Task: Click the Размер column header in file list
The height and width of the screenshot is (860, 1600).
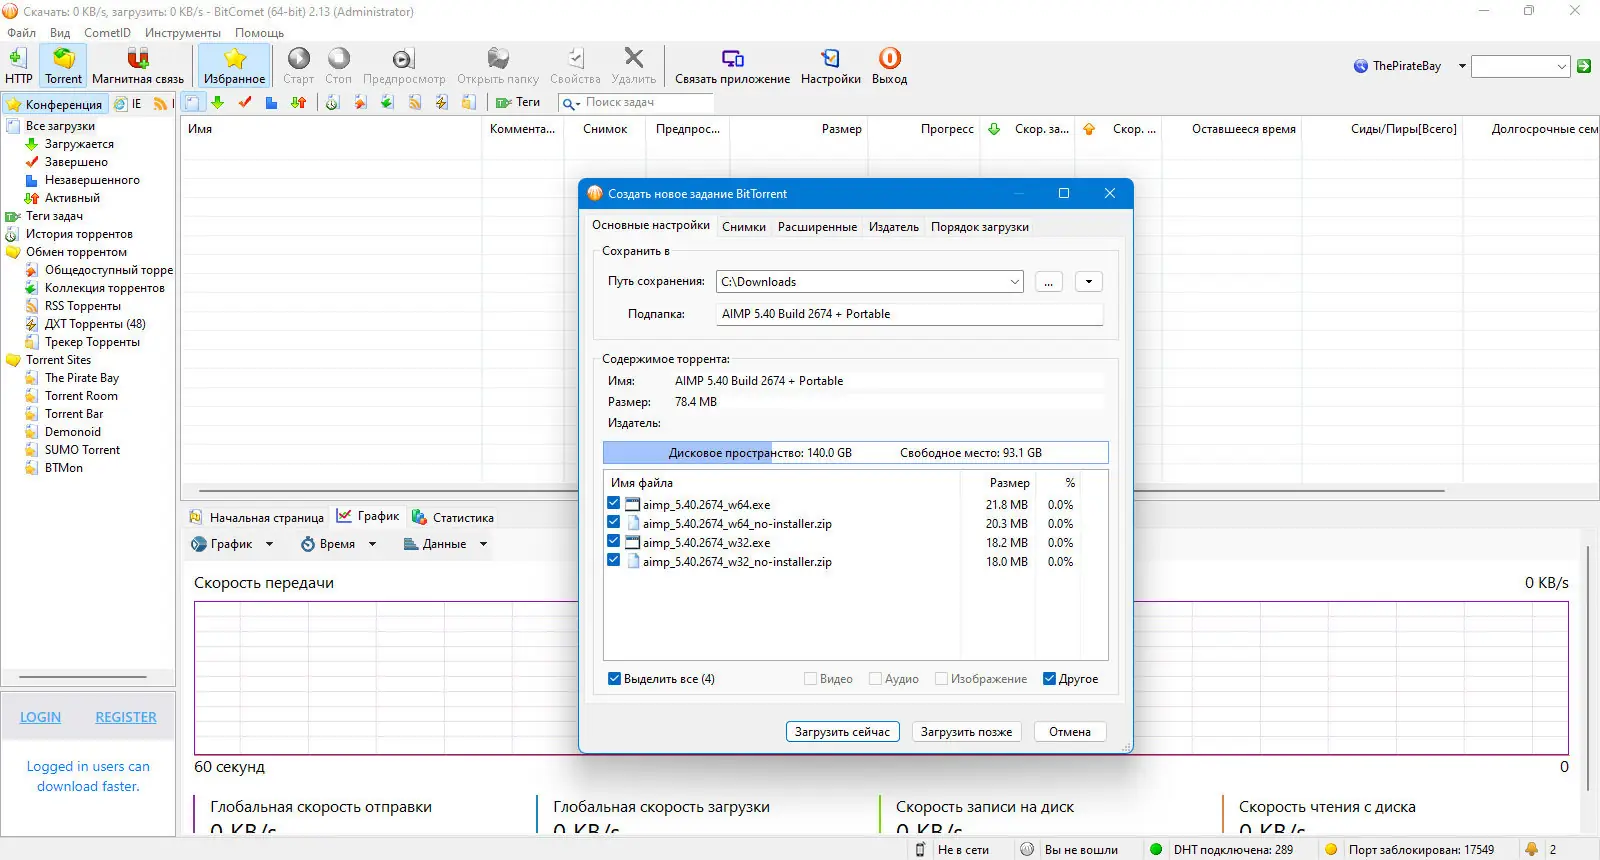Action: coord(1009,483)
